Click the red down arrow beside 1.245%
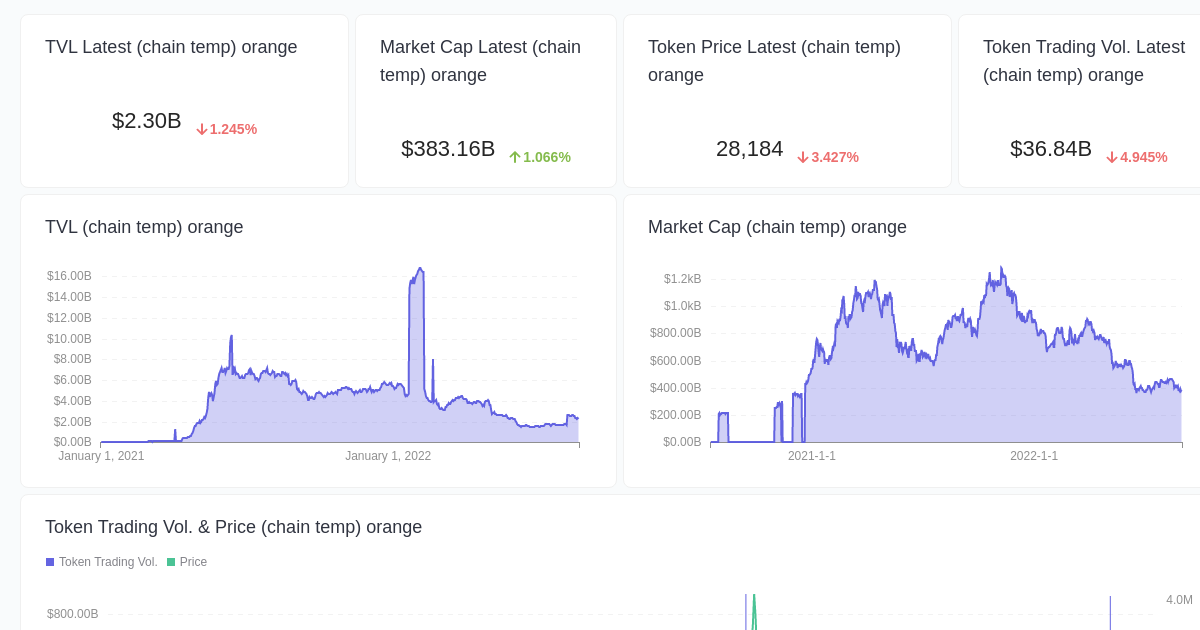This screenshot has height=630, width=1200. click(x=200, y=129)
